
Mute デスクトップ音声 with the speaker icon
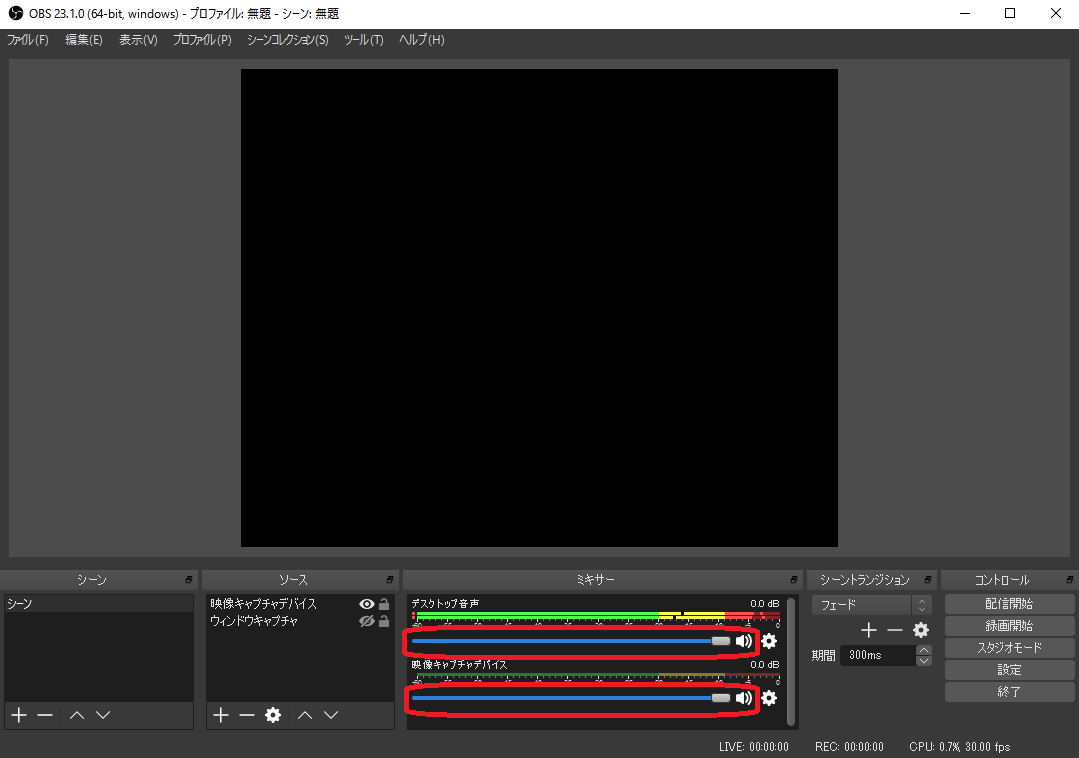point(743,641)
